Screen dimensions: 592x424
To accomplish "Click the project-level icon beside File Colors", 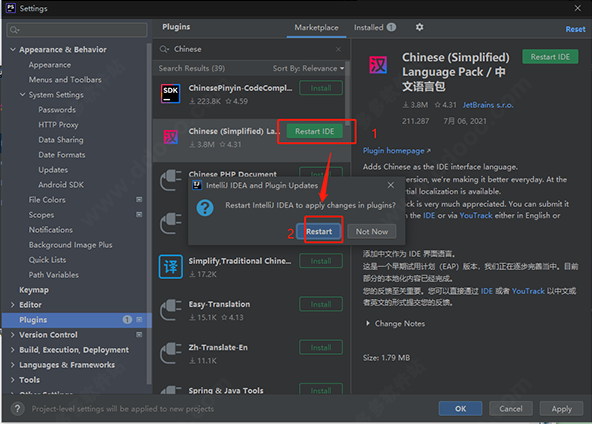I will (139, 199).
